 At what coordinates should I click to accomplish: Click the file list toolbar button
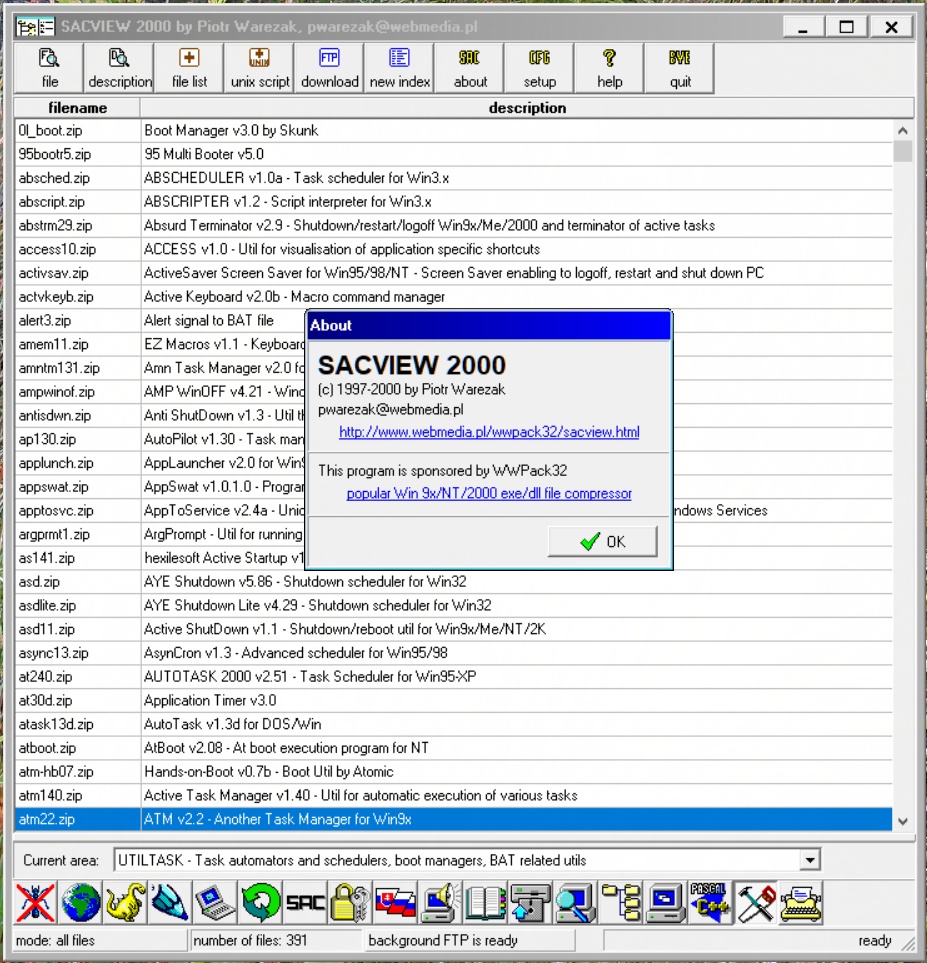(x=189, y=68)
